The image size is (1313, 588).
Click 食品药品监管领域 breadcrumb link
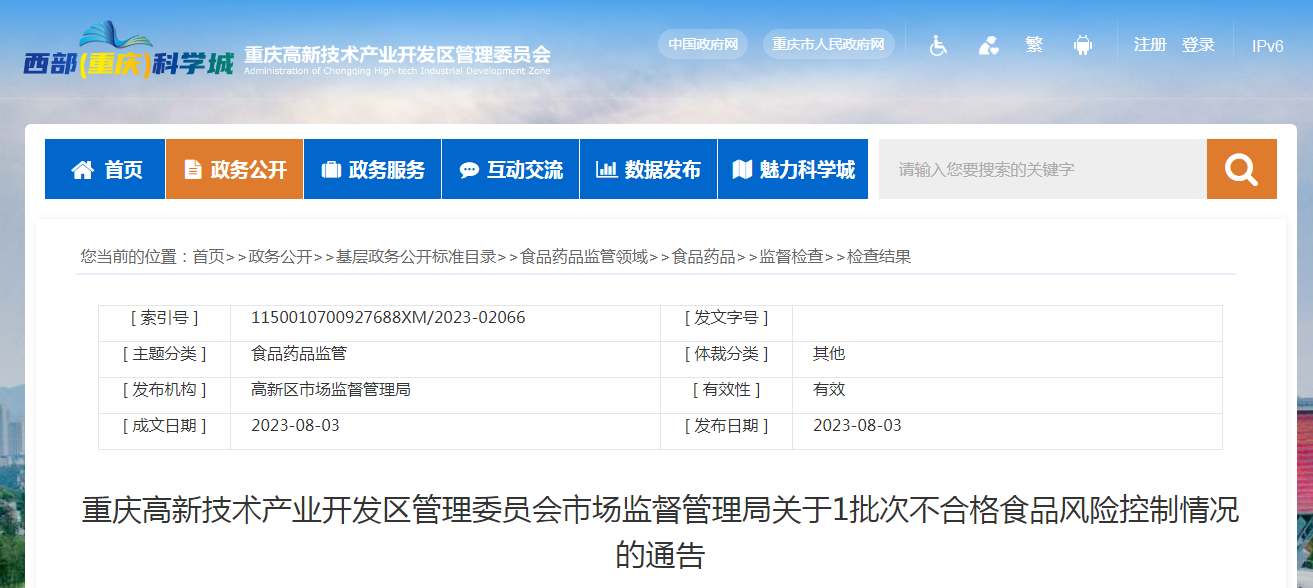[x=584, y=257]
